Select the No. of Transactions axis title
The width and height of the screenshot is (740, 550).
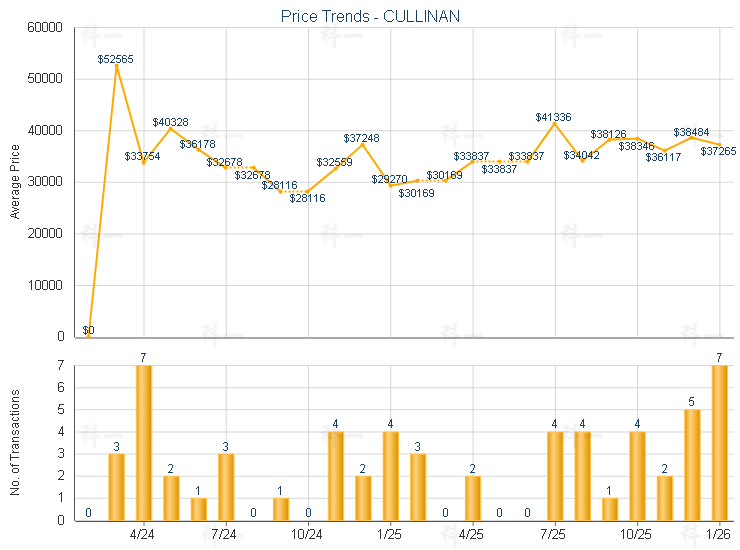coord(15,442)
